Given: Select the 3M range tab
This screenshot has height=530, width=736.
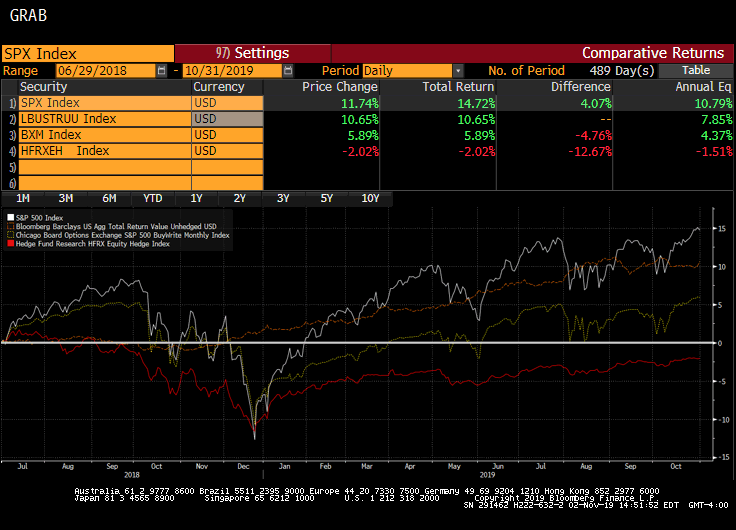Looking at the screenshot, I should point(66,199).
